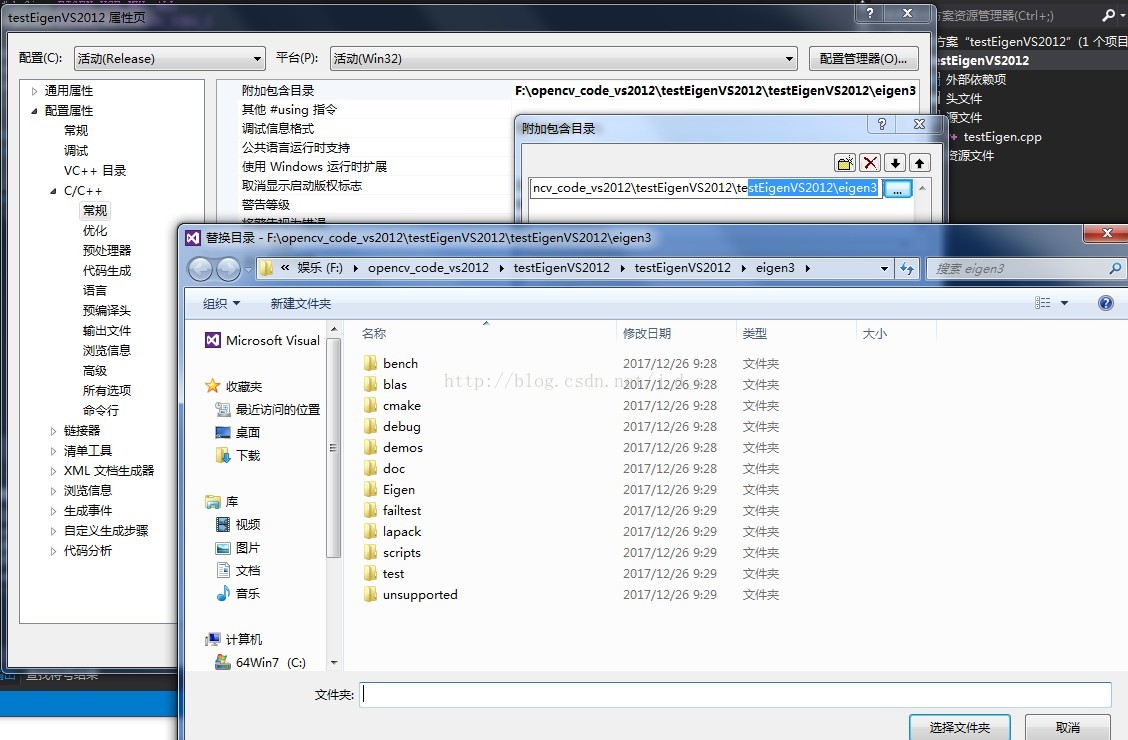Click the move line down arrow icon
This screenshot has height=740, width=1128.
895,163
